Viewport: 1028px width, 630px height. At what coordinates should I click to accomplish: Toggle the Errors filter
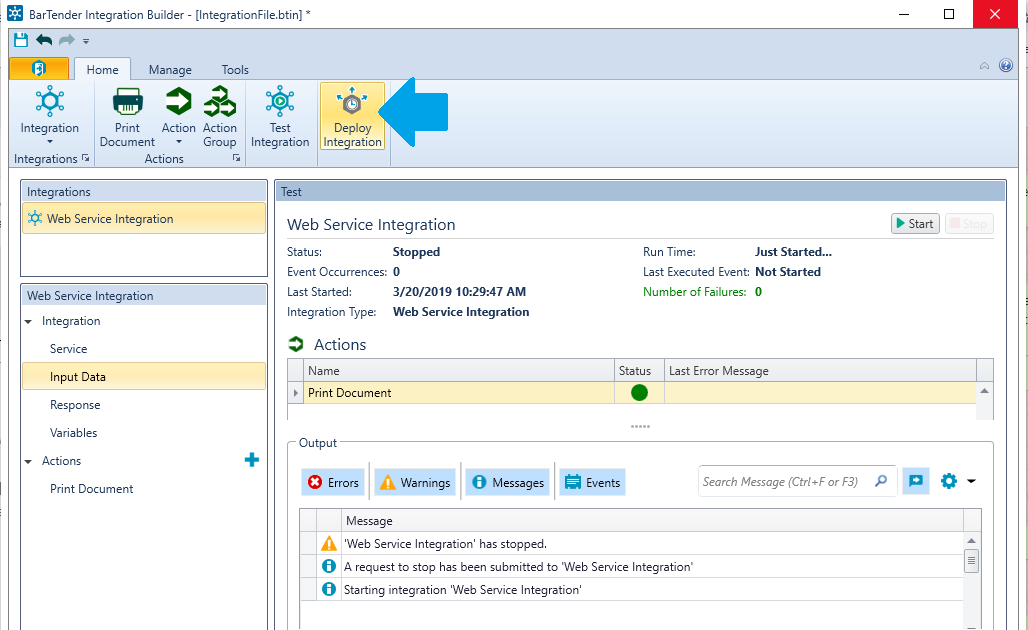tap(334, 482)
